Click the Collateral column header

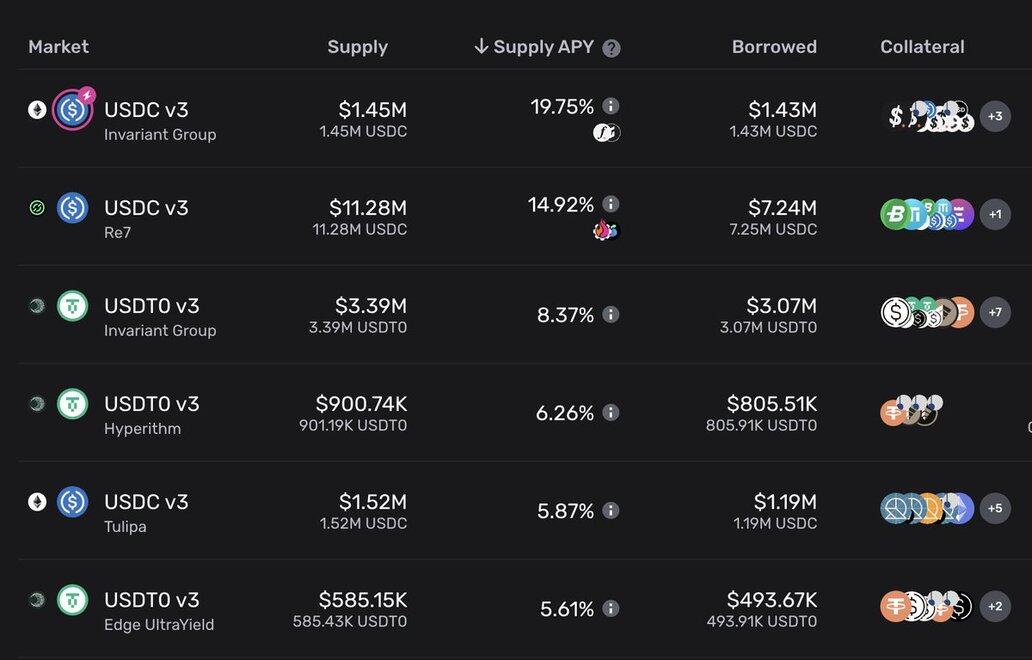point(922,47)
